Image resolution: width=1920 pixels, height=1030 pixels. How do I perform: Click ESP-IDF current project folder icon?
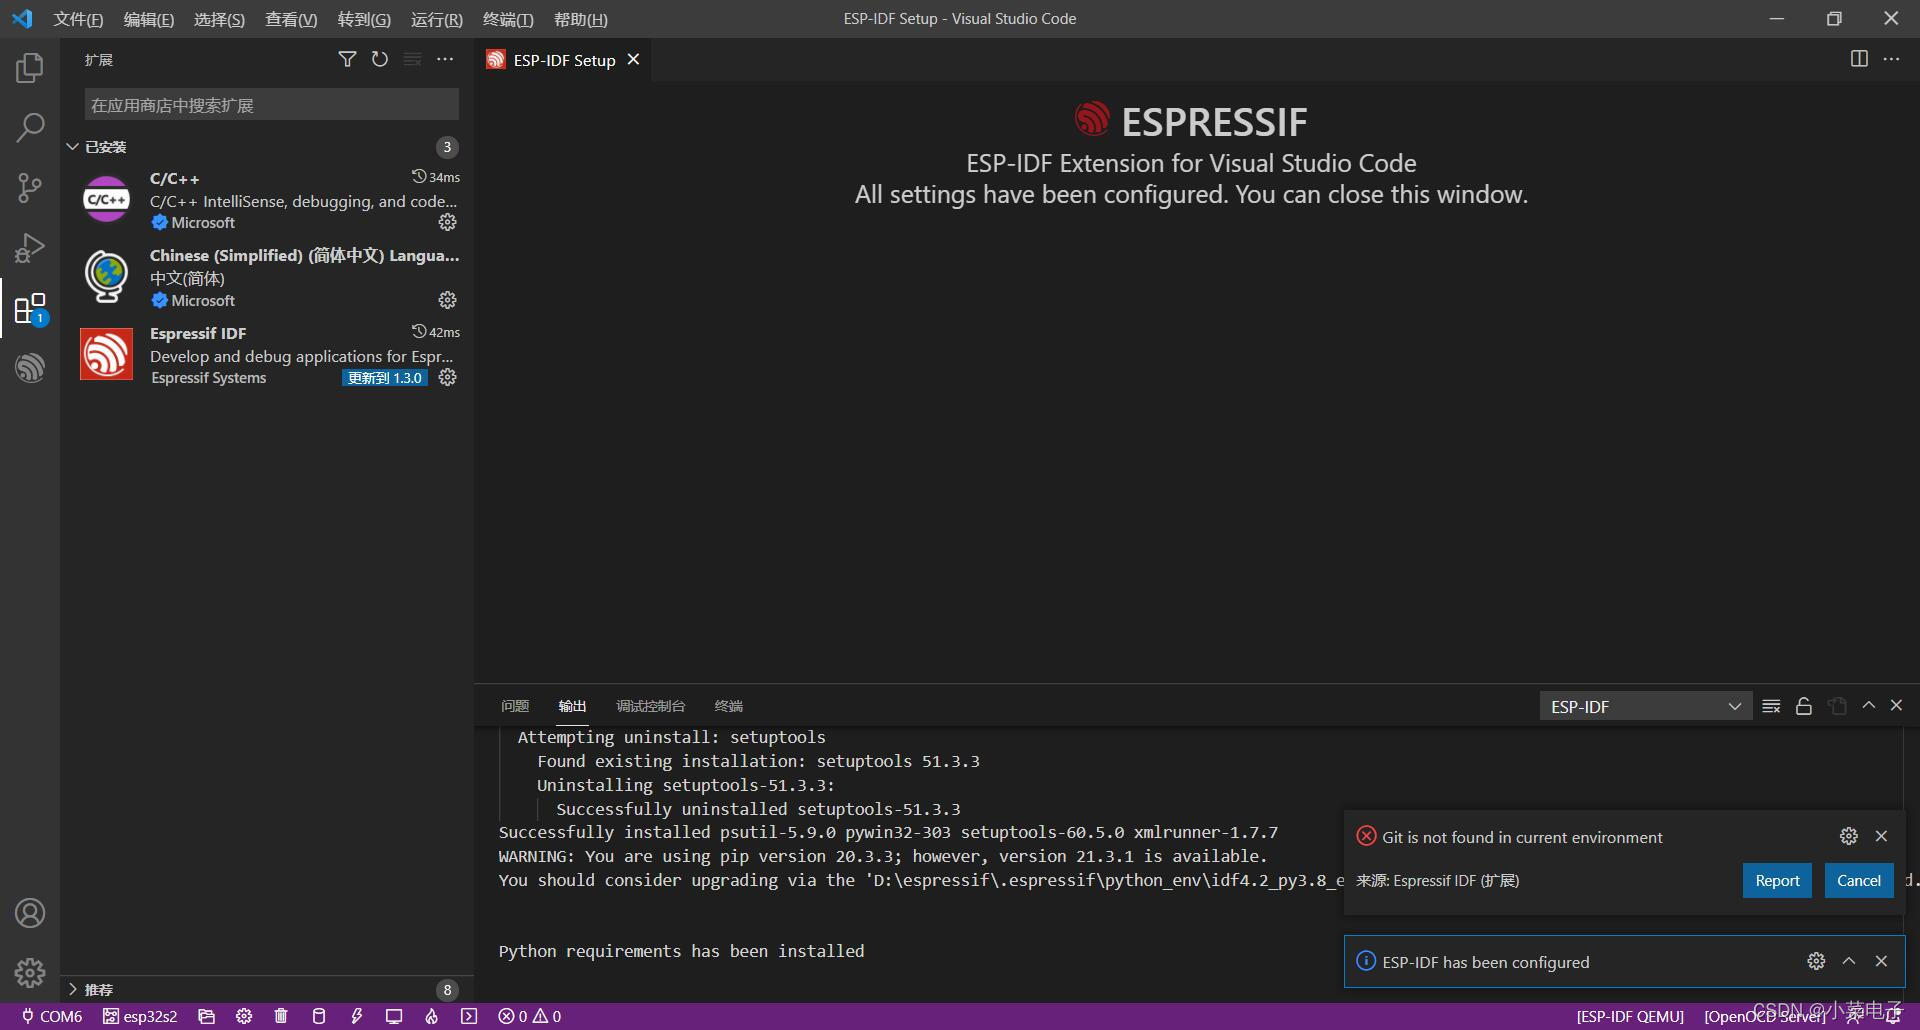tap(207, 1016)
